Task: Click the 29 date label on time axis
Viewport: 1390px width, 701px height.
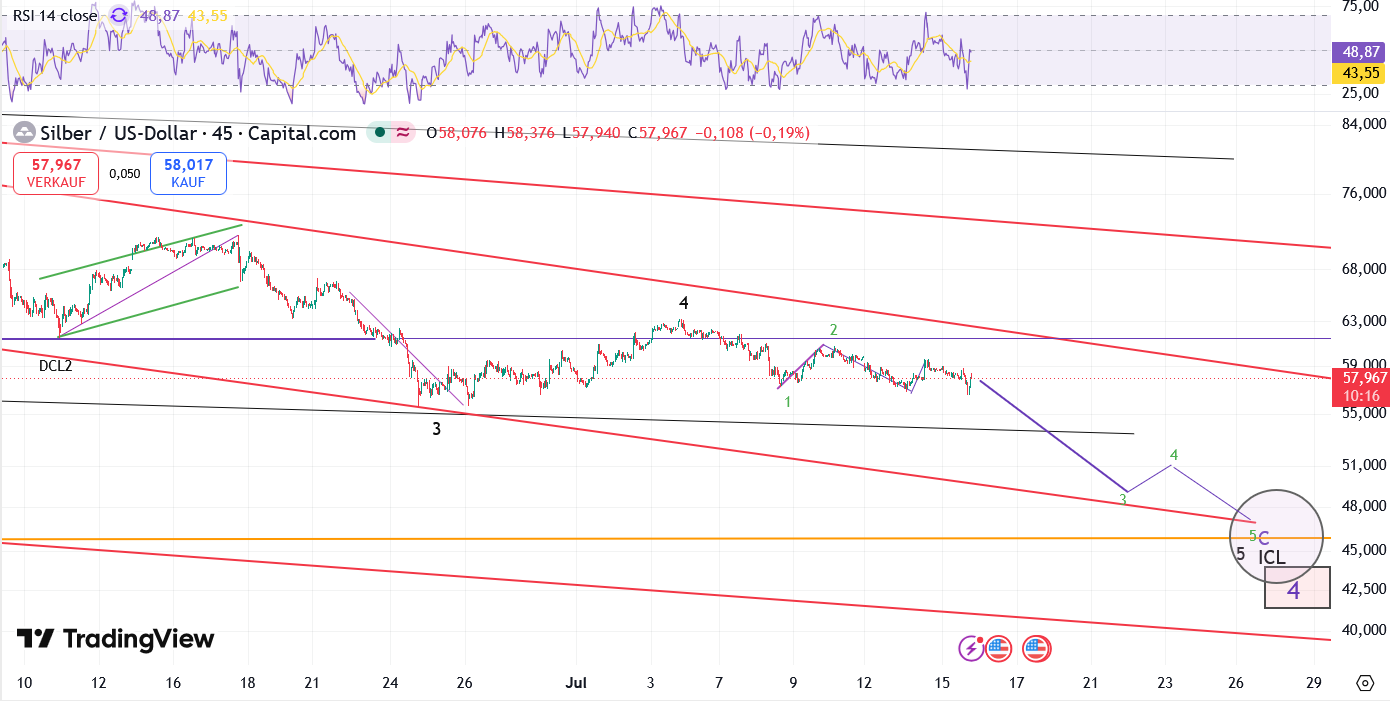Action: 1315,683
